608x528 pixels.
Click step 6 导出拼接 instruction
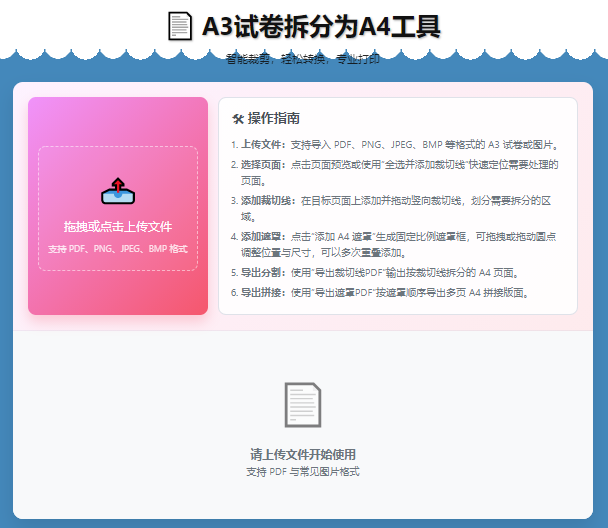[380, 292]
